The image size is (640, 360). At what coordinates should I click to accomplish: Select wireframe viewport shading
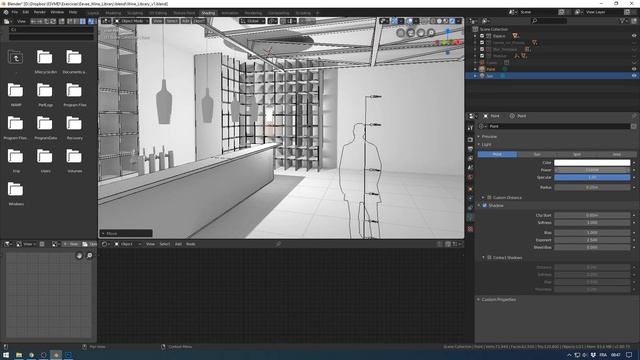(x=432, y=21)
